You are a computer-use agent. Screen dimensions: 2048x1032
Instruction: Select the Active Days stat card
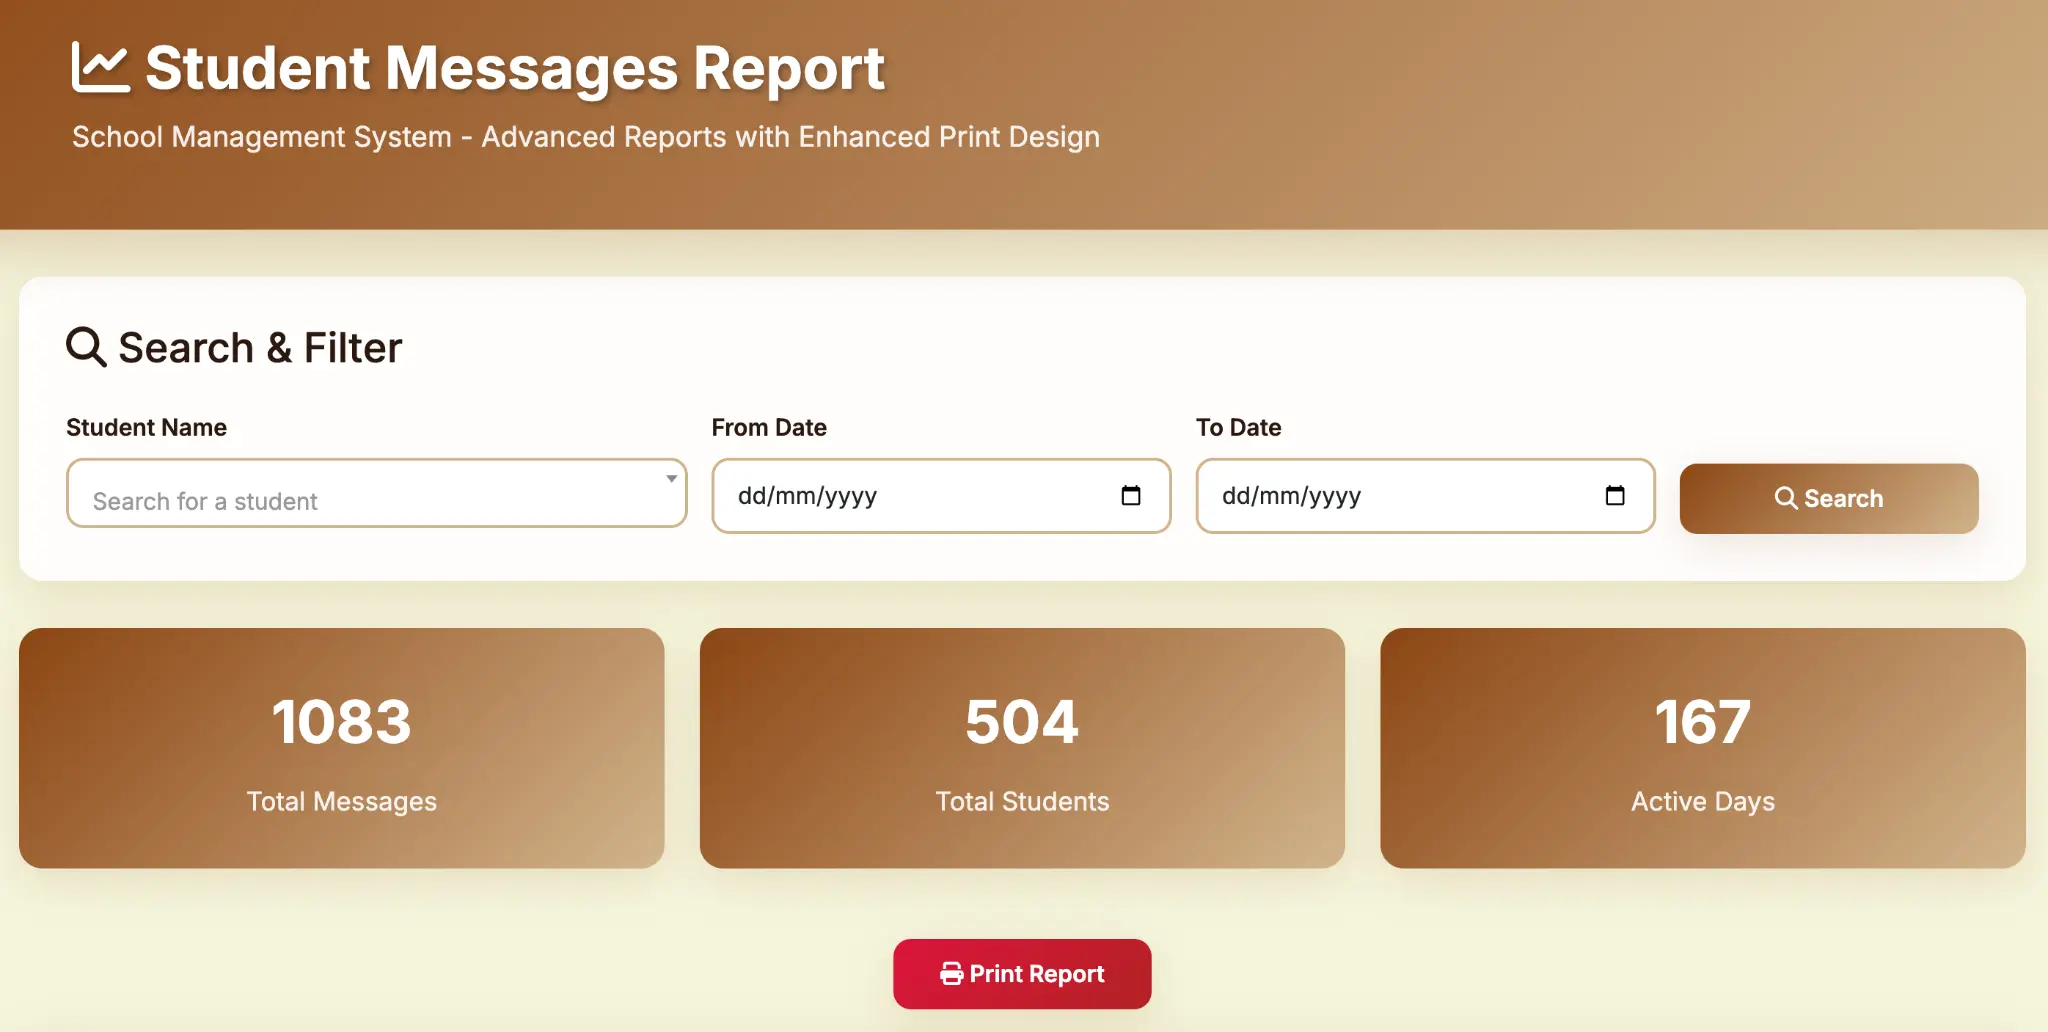(x=1703, y=748)
